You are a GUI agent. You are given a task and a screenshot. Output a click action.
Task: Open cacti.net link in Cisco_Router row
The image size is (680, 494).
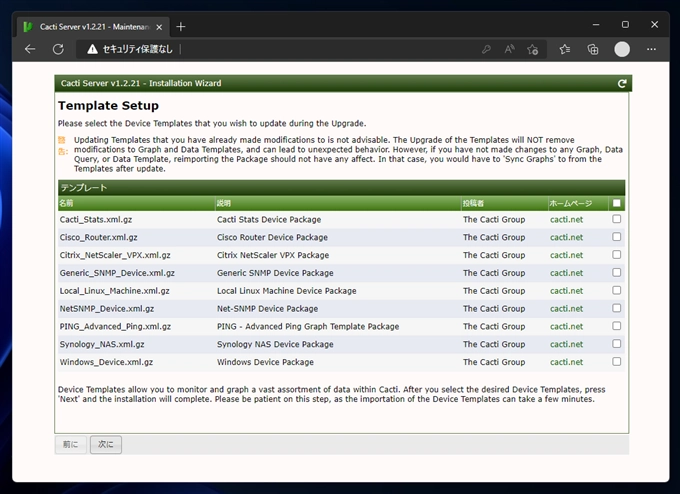pyautogui.click(x=566, y=237)
